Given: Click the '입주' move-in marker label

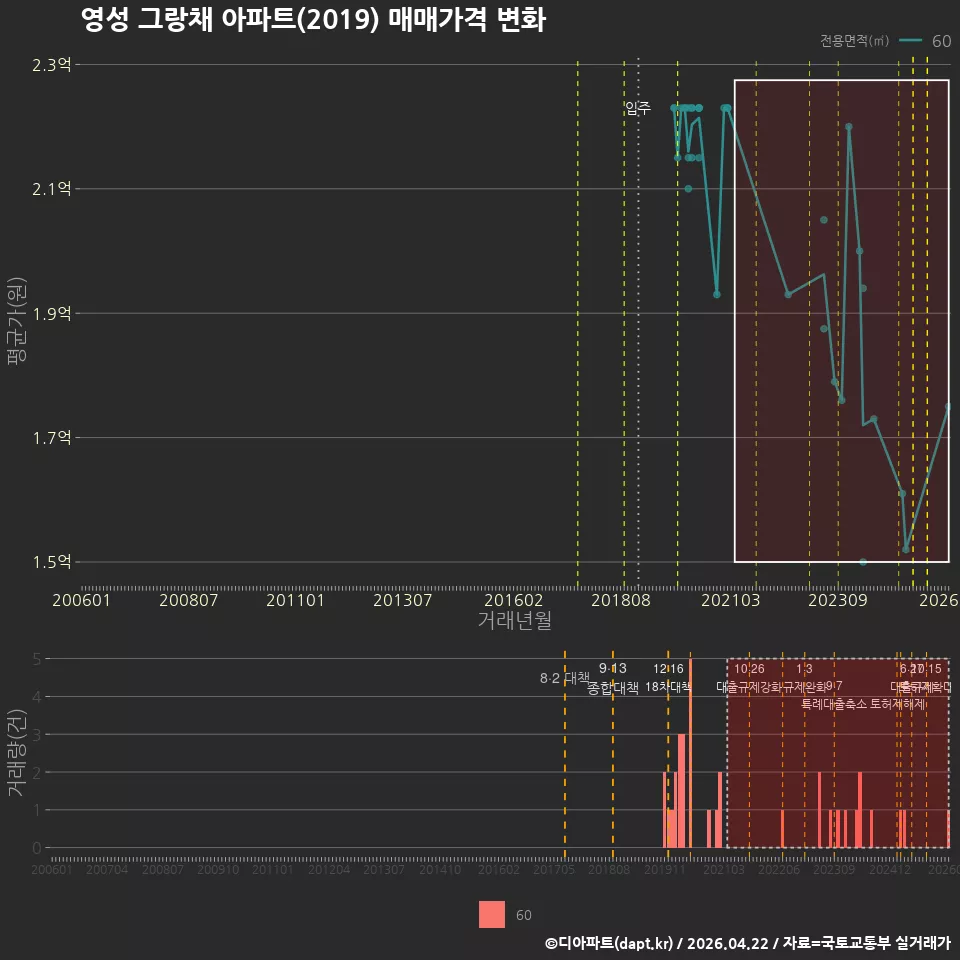Looking at the screenshot, I should click(638, 108).
